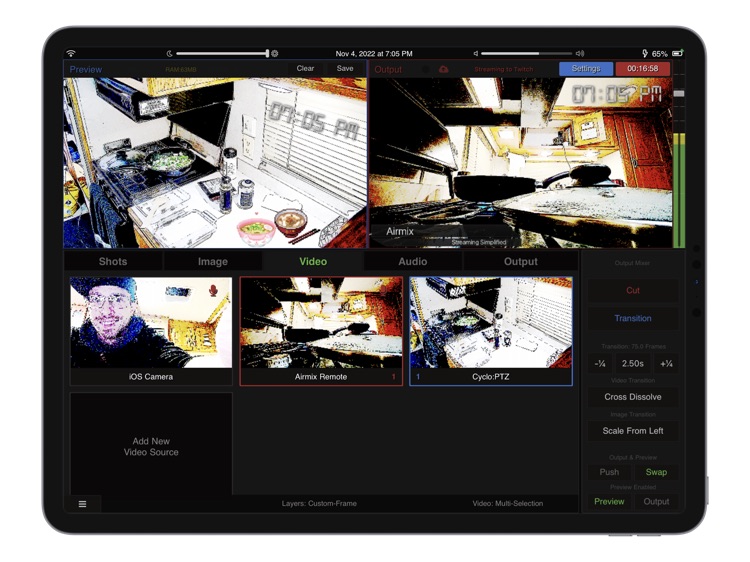
Task: Open the Audio tab
Action: [413, 262]
